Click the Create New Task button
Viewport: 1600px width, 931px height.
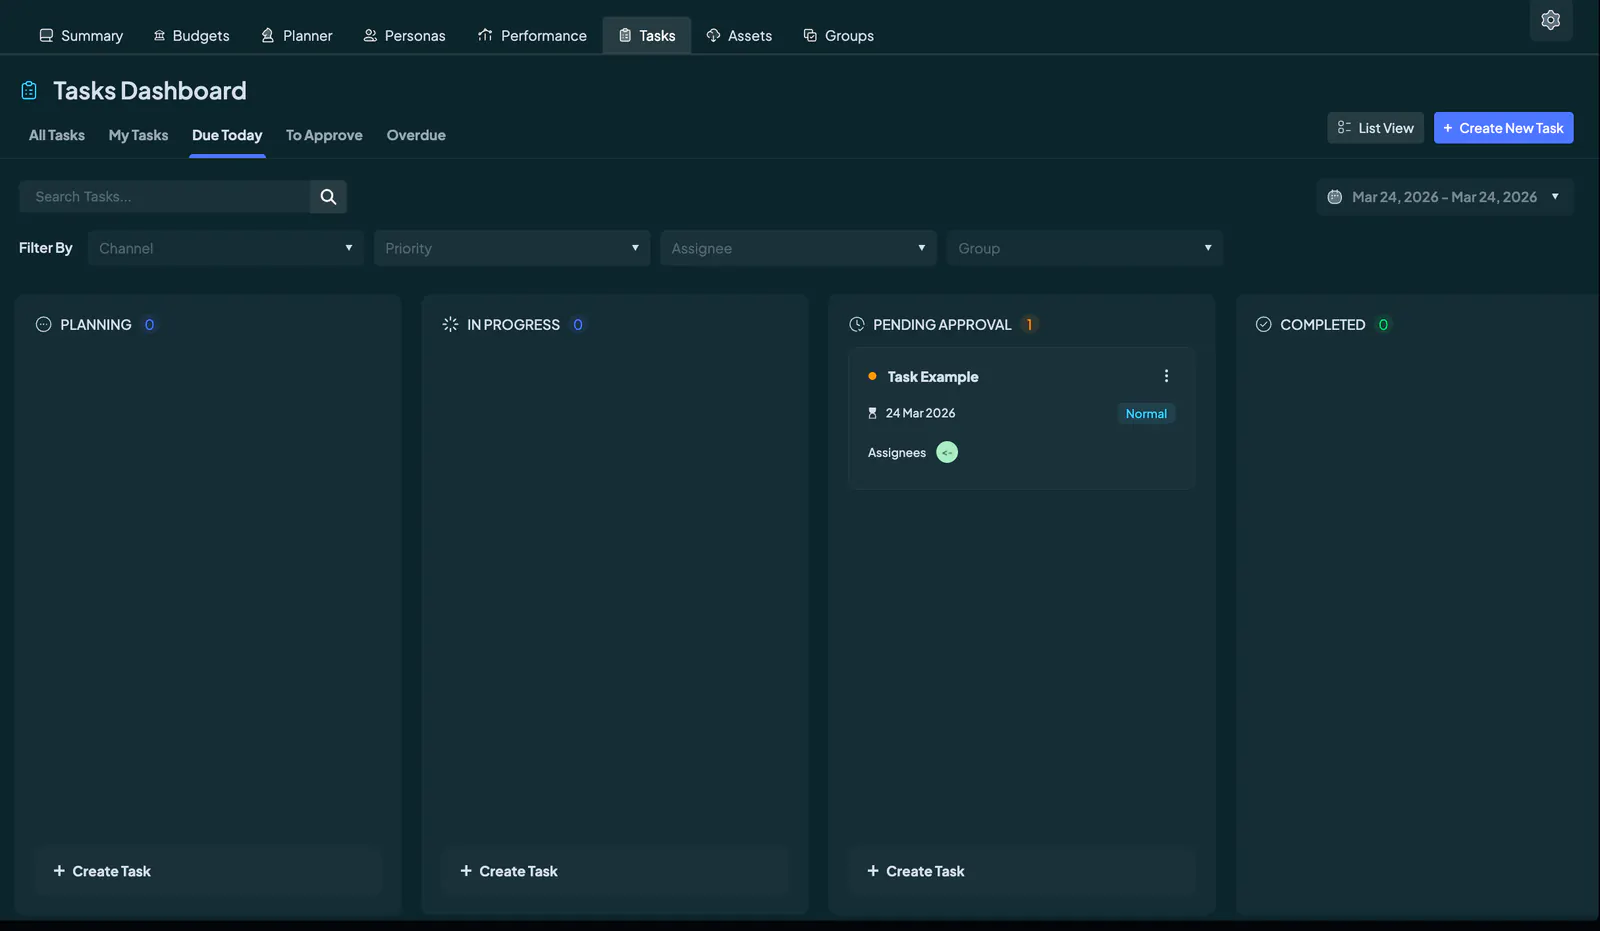pyautogui.click(x=1503, y=128)
